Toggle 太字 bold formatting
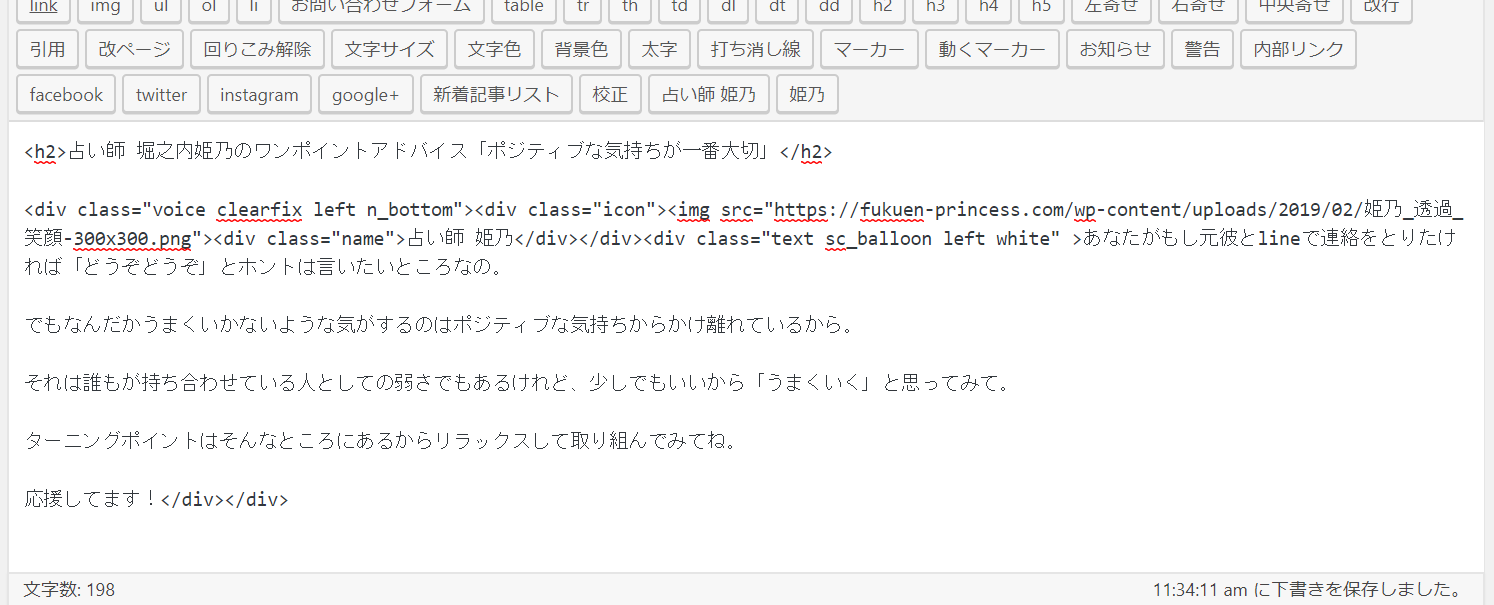The image size is (1494, 605). pos(659,49)
